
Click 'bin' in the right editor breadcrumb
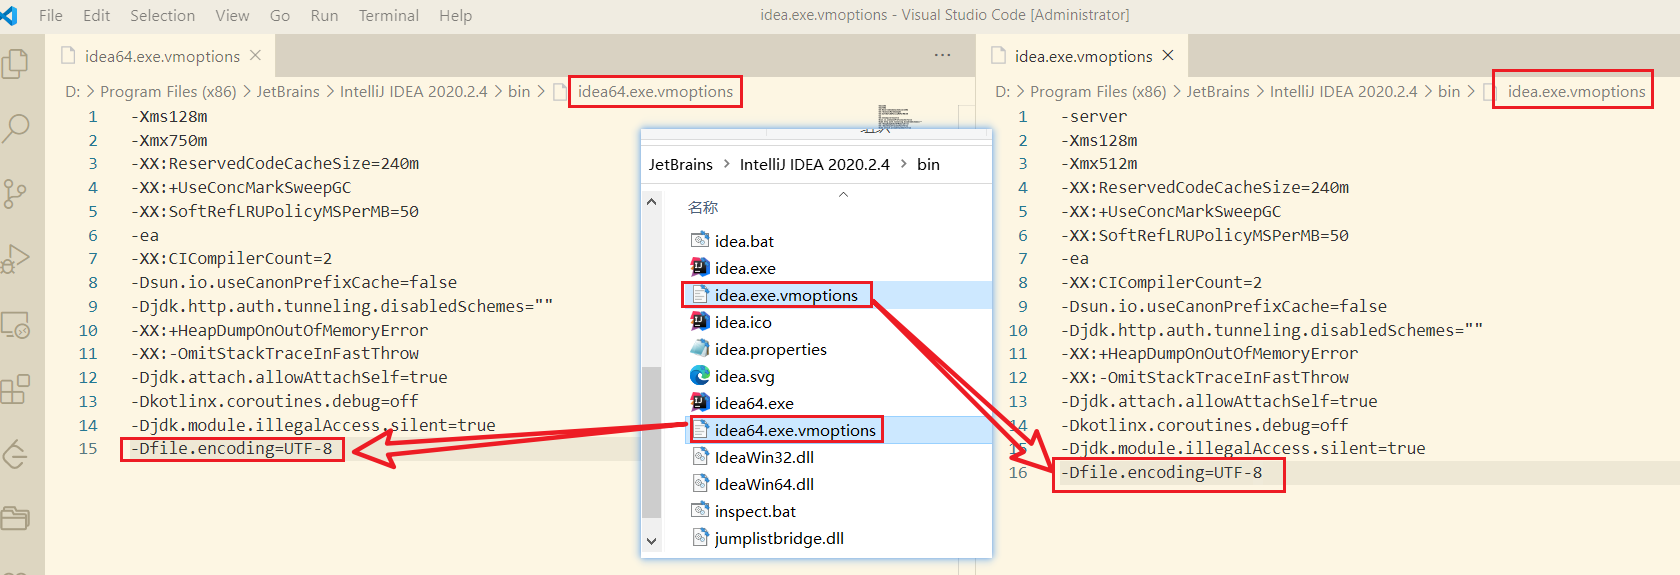point(1449,91)
